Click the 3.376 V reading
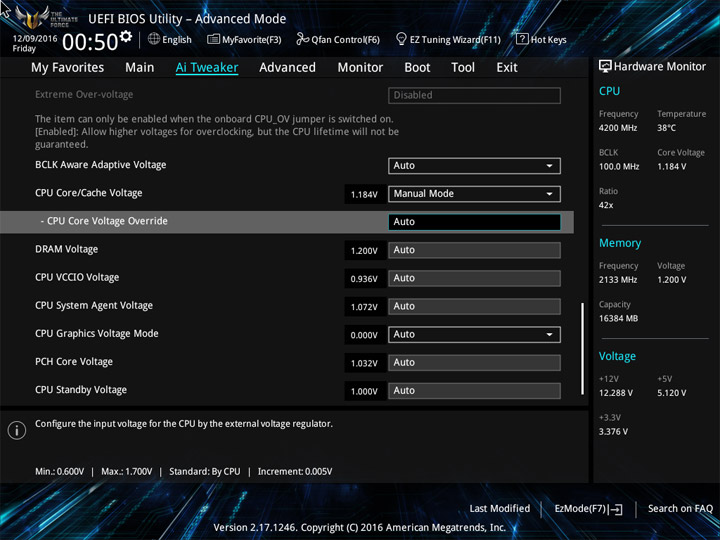The image size is (720, 540). (613, 432)
